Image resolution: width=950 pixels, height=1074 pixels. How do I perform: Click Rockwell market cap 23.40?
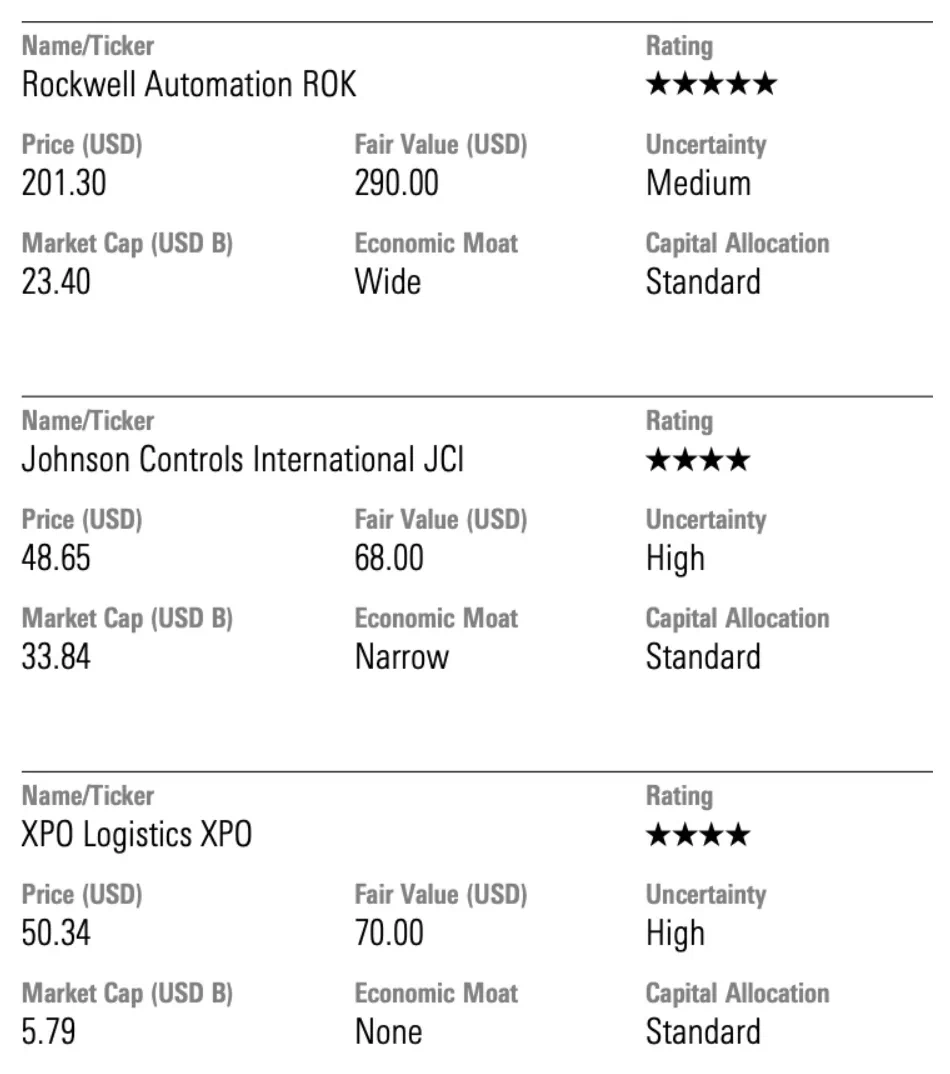(56, 282)
